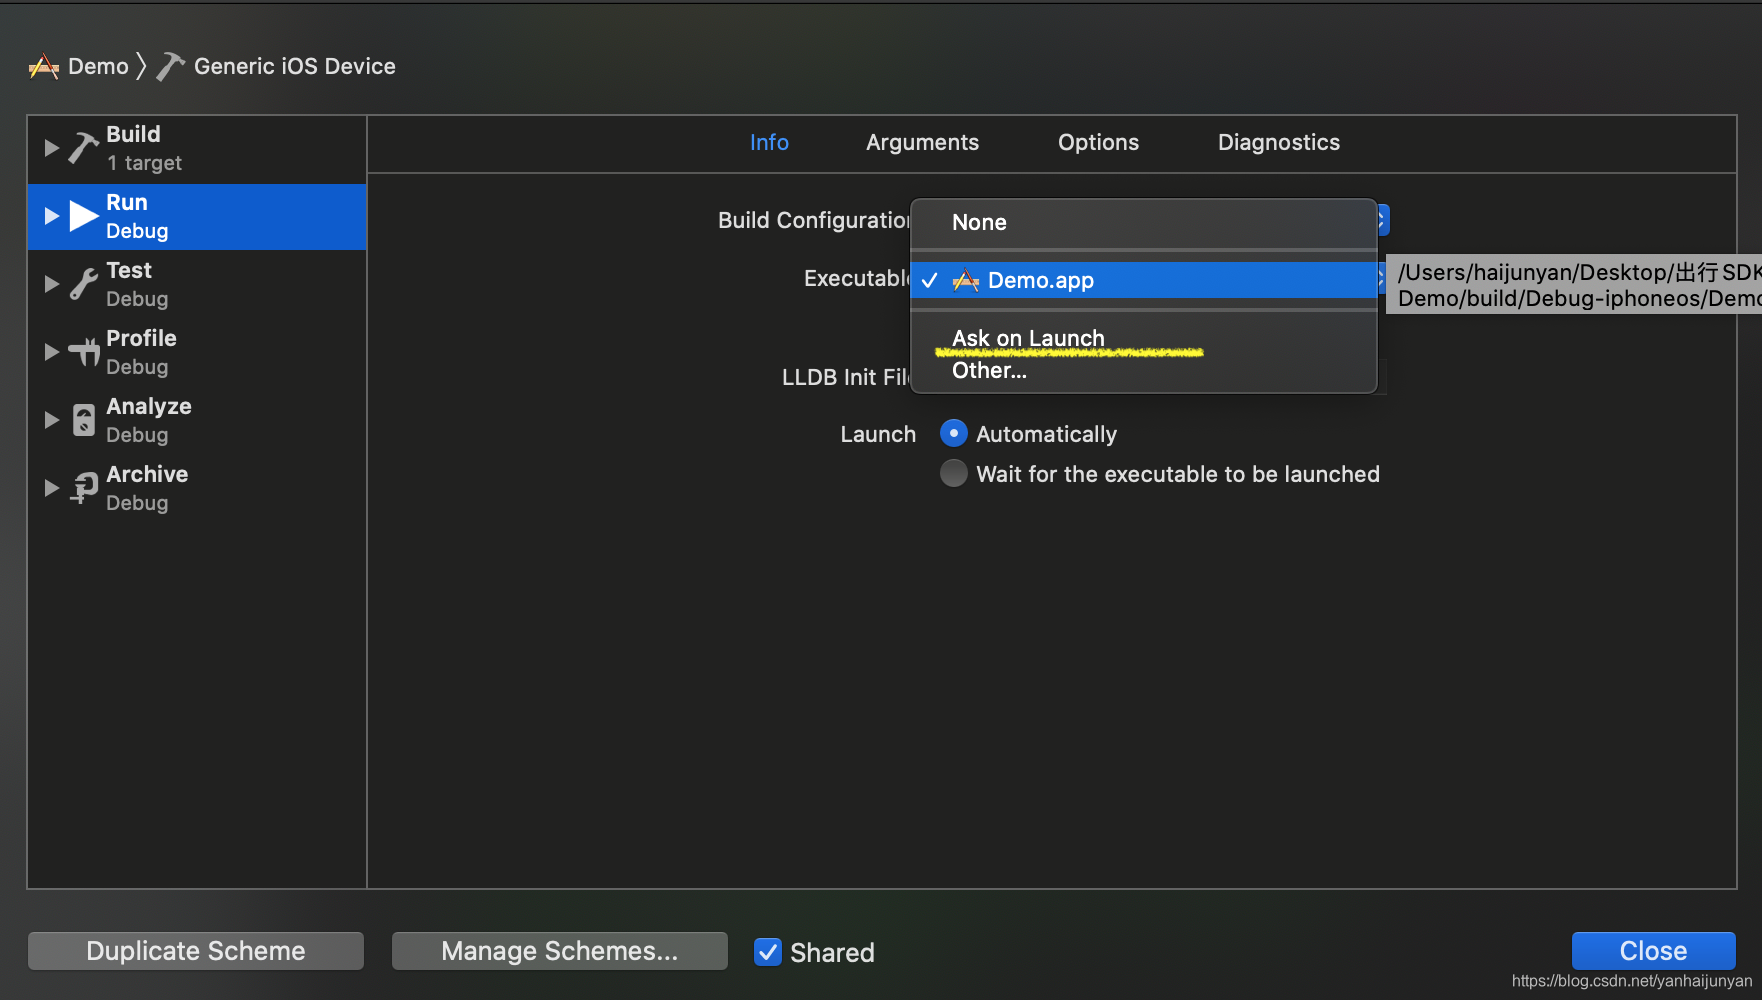Screen dimensions: 1762x1000
Task: Expand the Run action disclosure triangle
Action: [51, 216]
